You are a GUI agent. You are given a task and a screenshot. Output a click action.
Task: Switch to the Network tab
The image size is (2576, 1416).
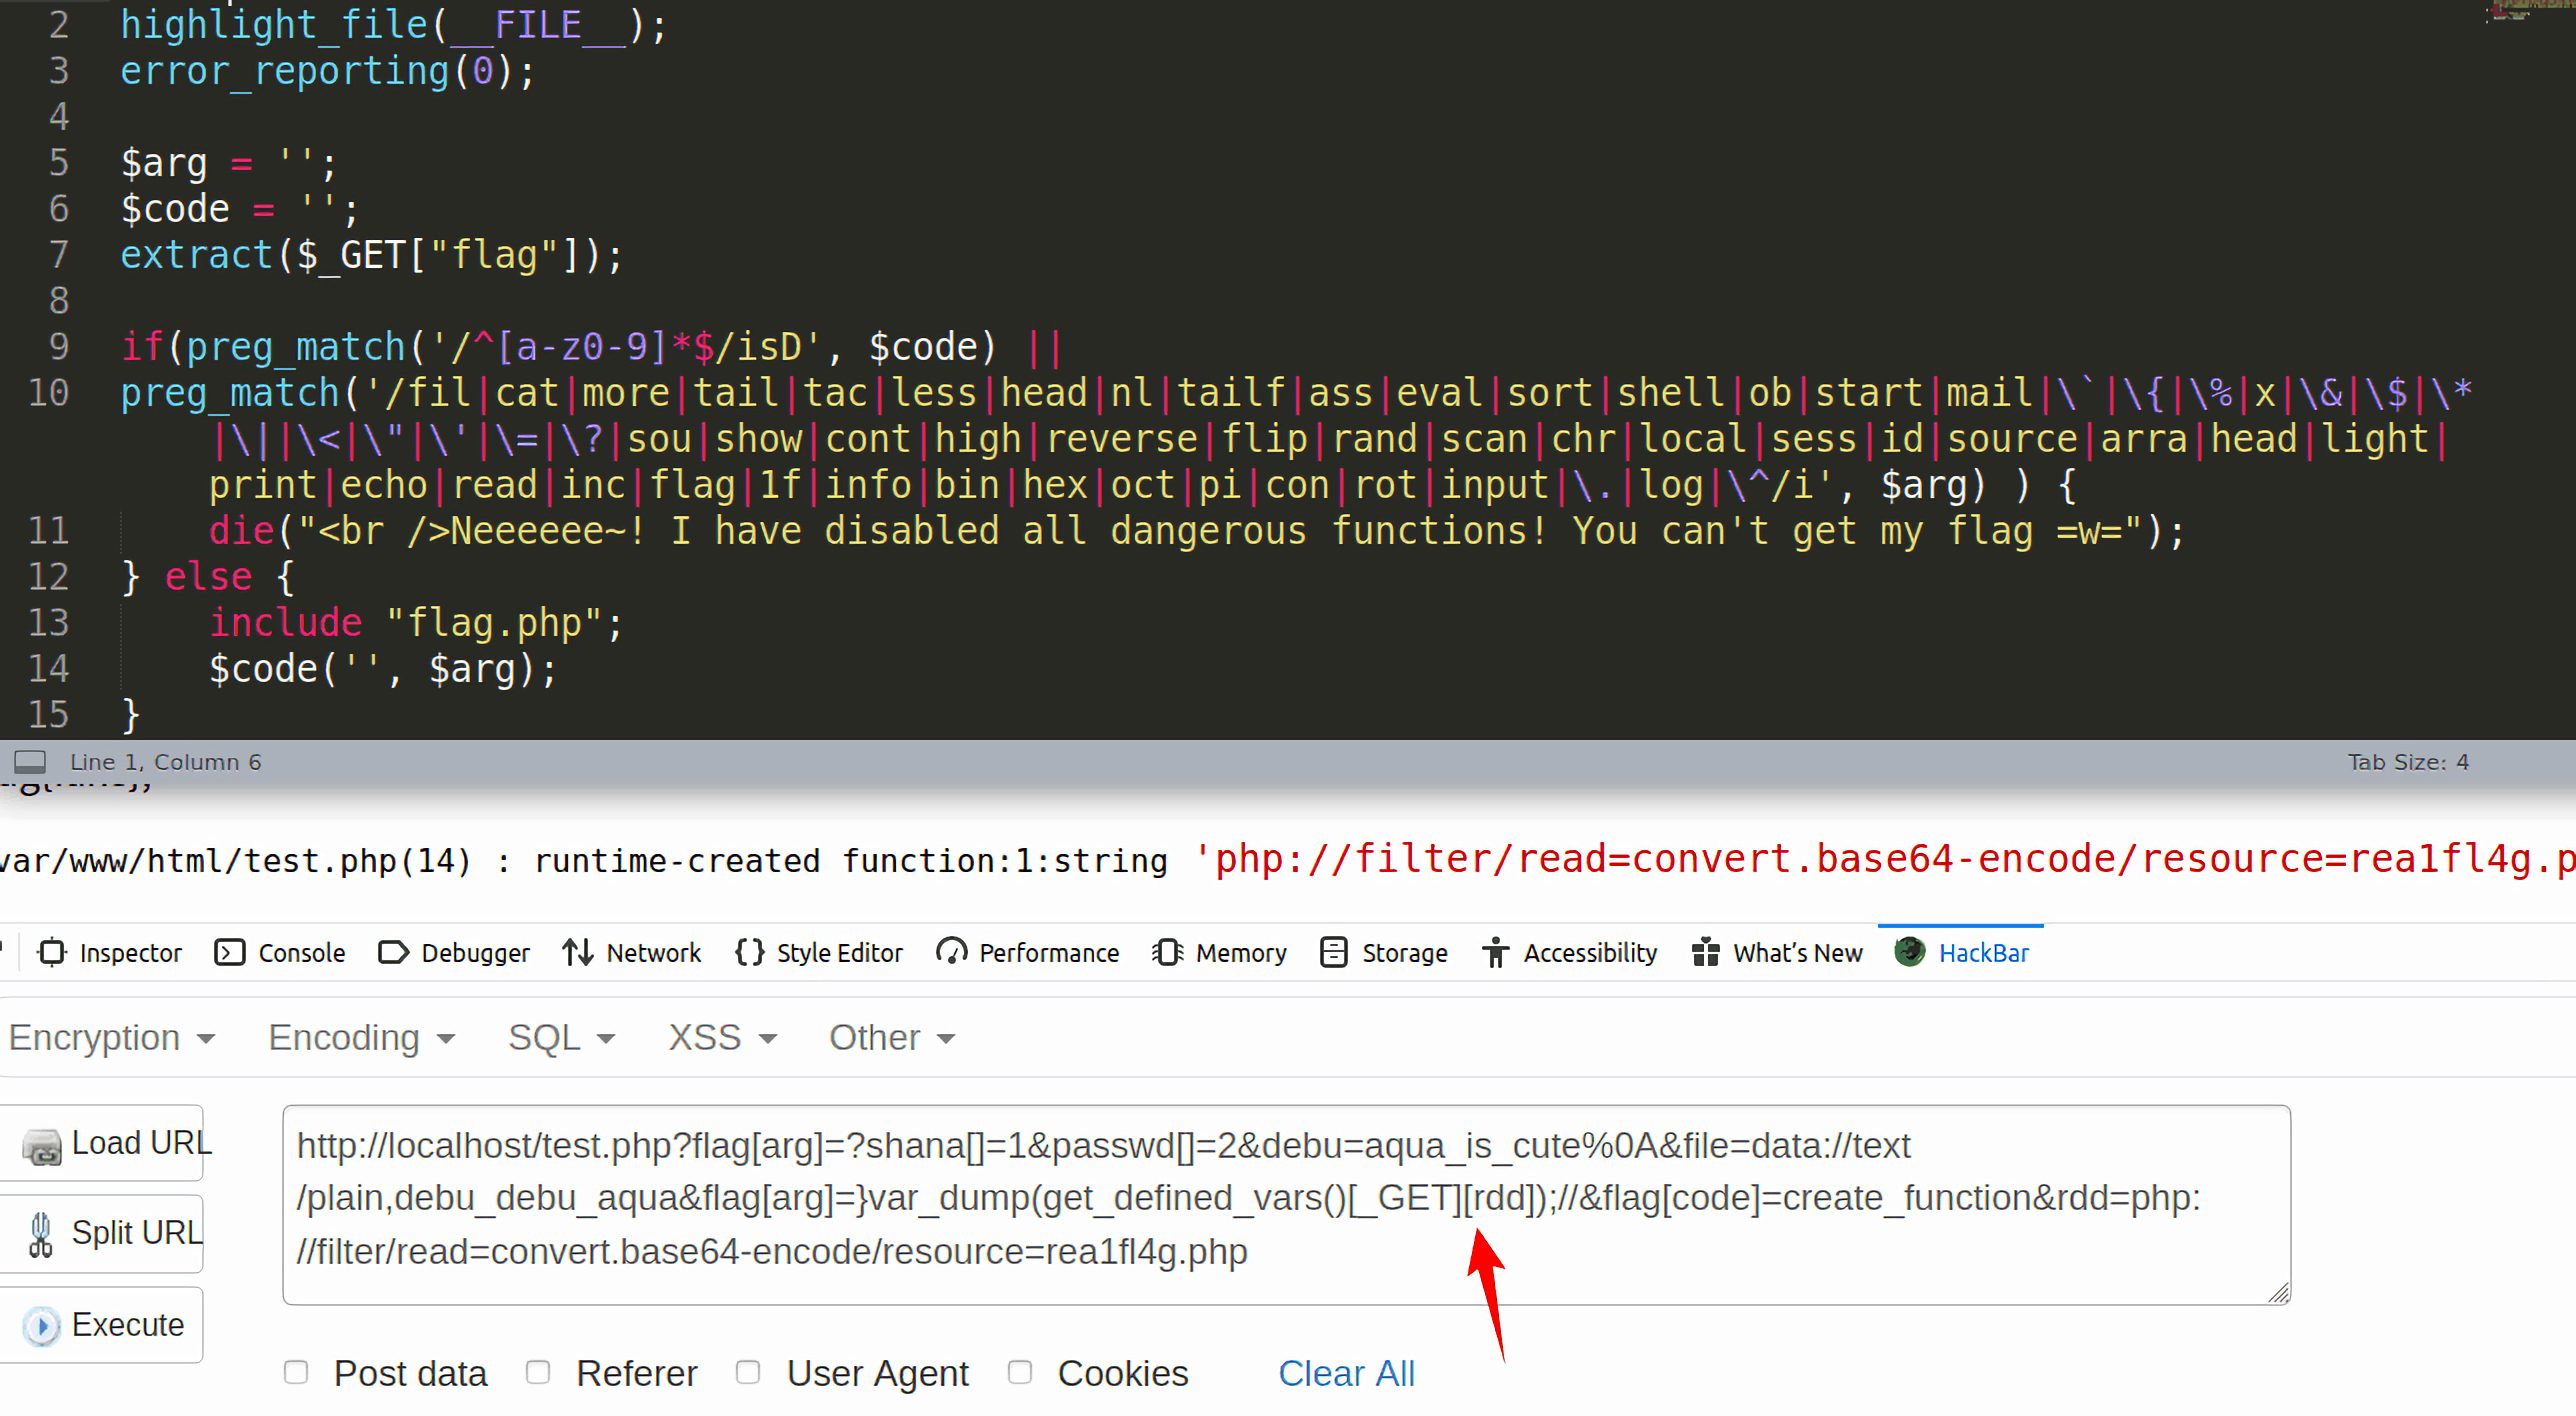coord(632,952)
